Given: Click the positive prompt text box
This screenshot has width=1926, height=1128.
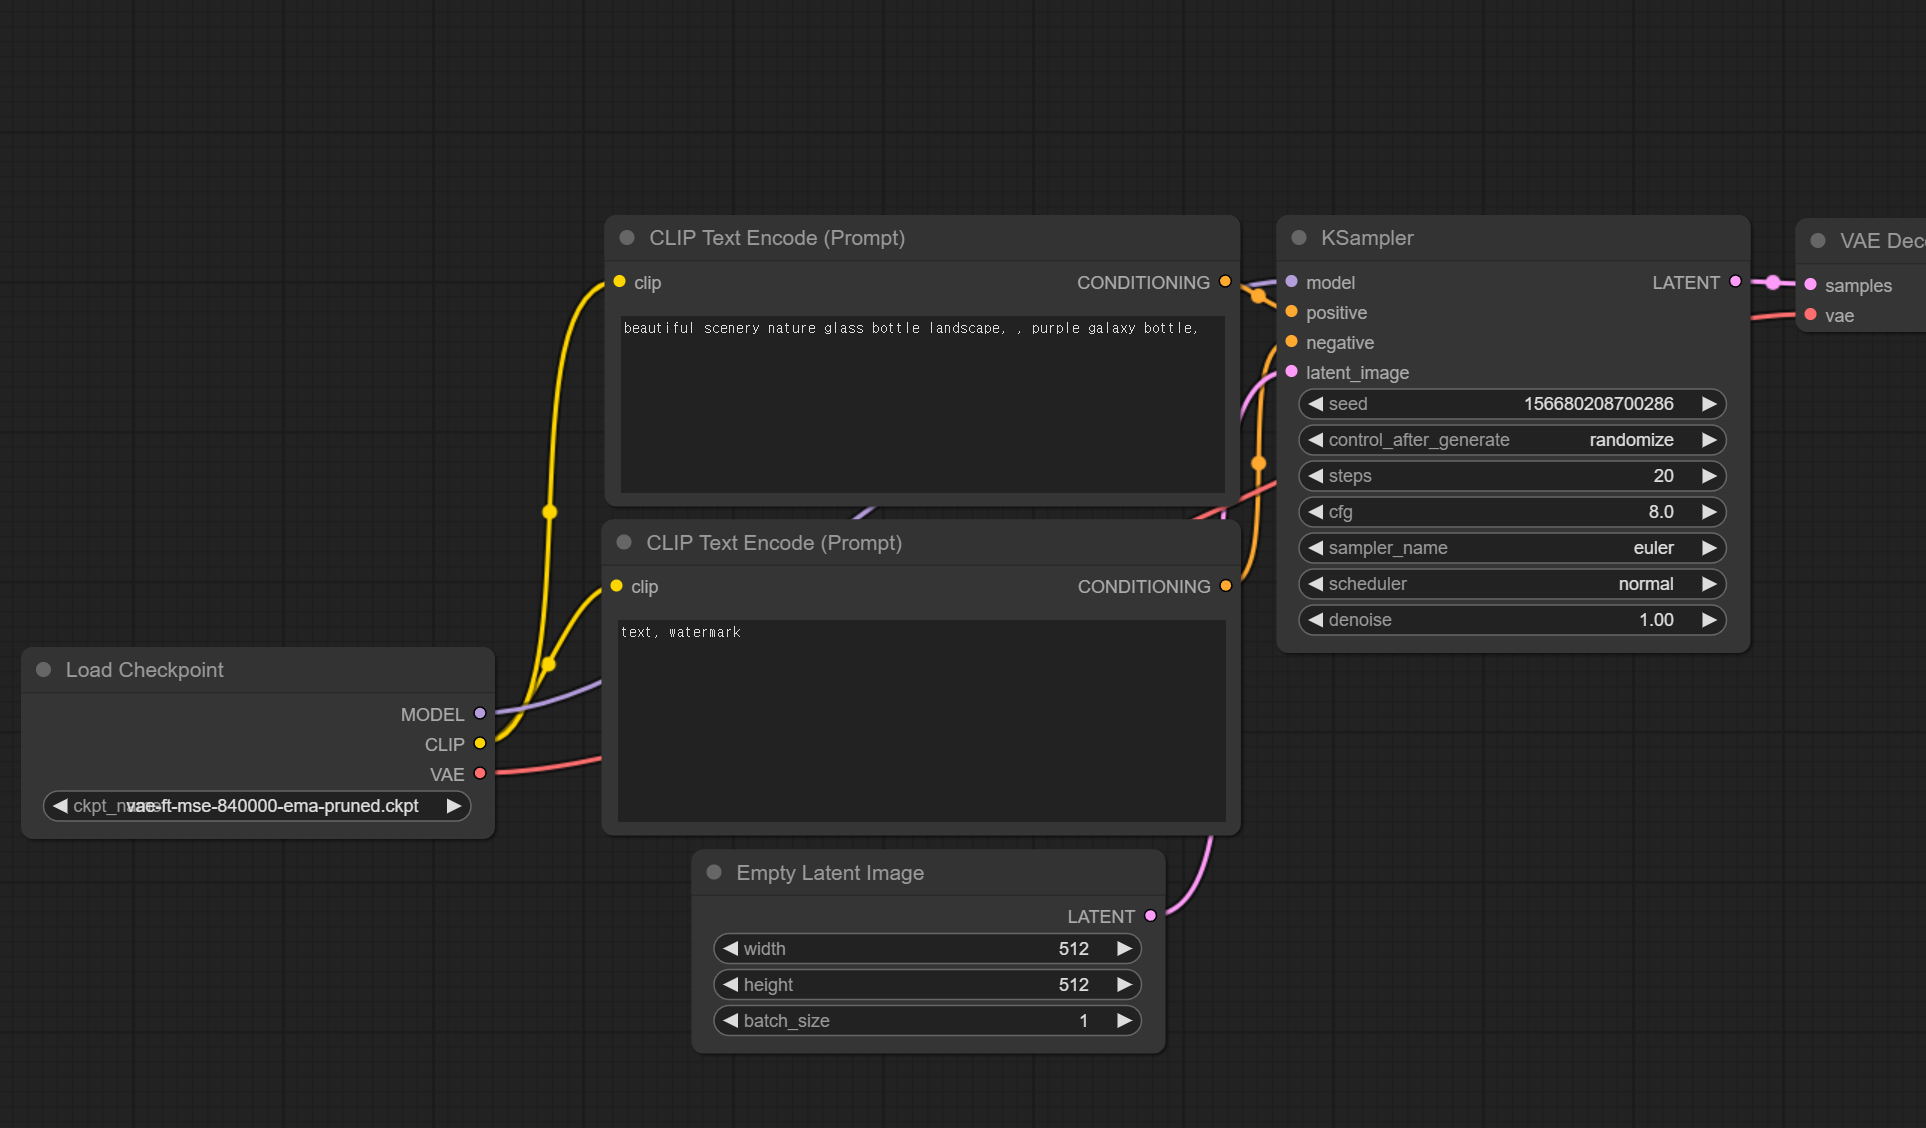Looking at the screenshot, I should [x=922, y=405].
